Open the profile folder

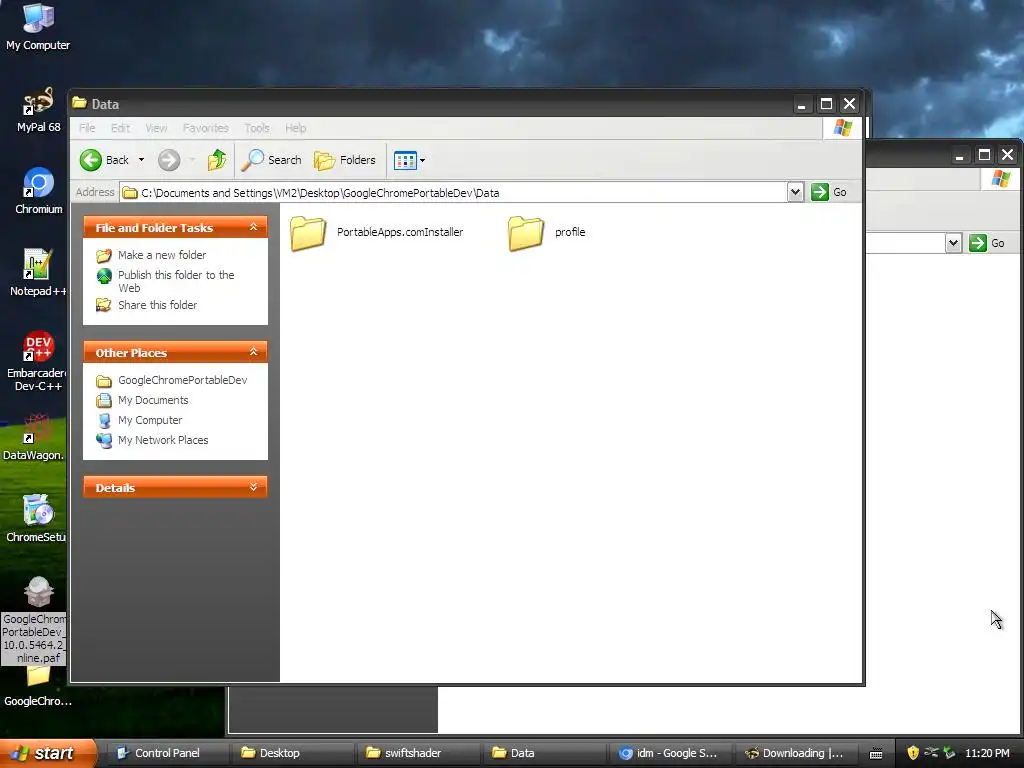click(x=547, y=232)
